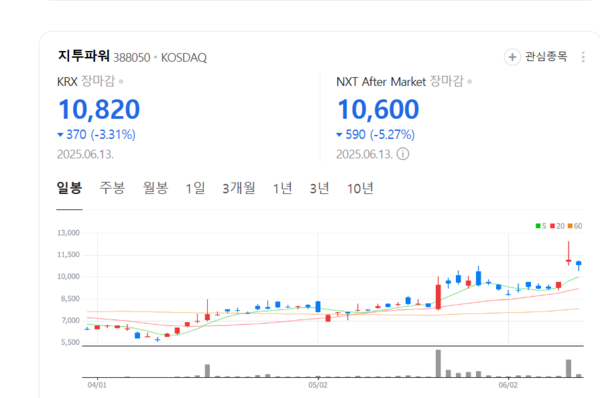Click the green 5-day moving average legend

tap(541, 226)
